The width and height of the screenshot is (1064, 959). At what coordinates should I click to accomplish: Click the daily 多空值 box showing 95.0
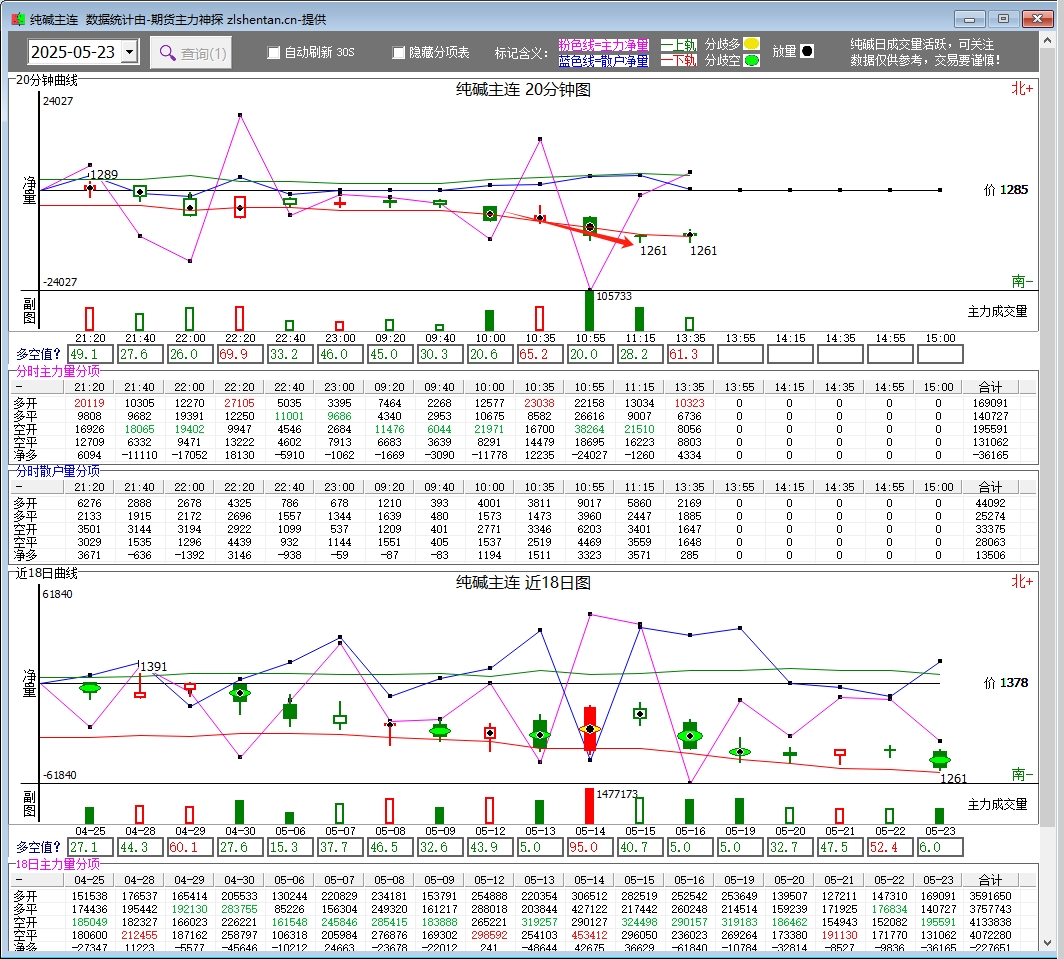tap(590, 847)
